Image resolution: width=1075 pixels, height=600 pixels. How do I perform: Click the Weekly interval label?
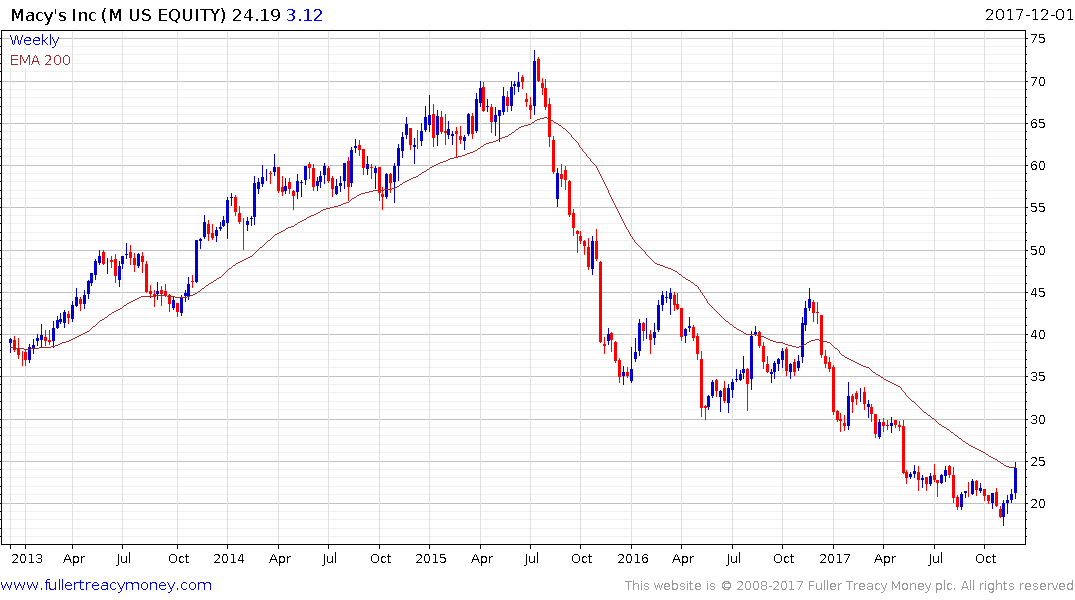34,40
